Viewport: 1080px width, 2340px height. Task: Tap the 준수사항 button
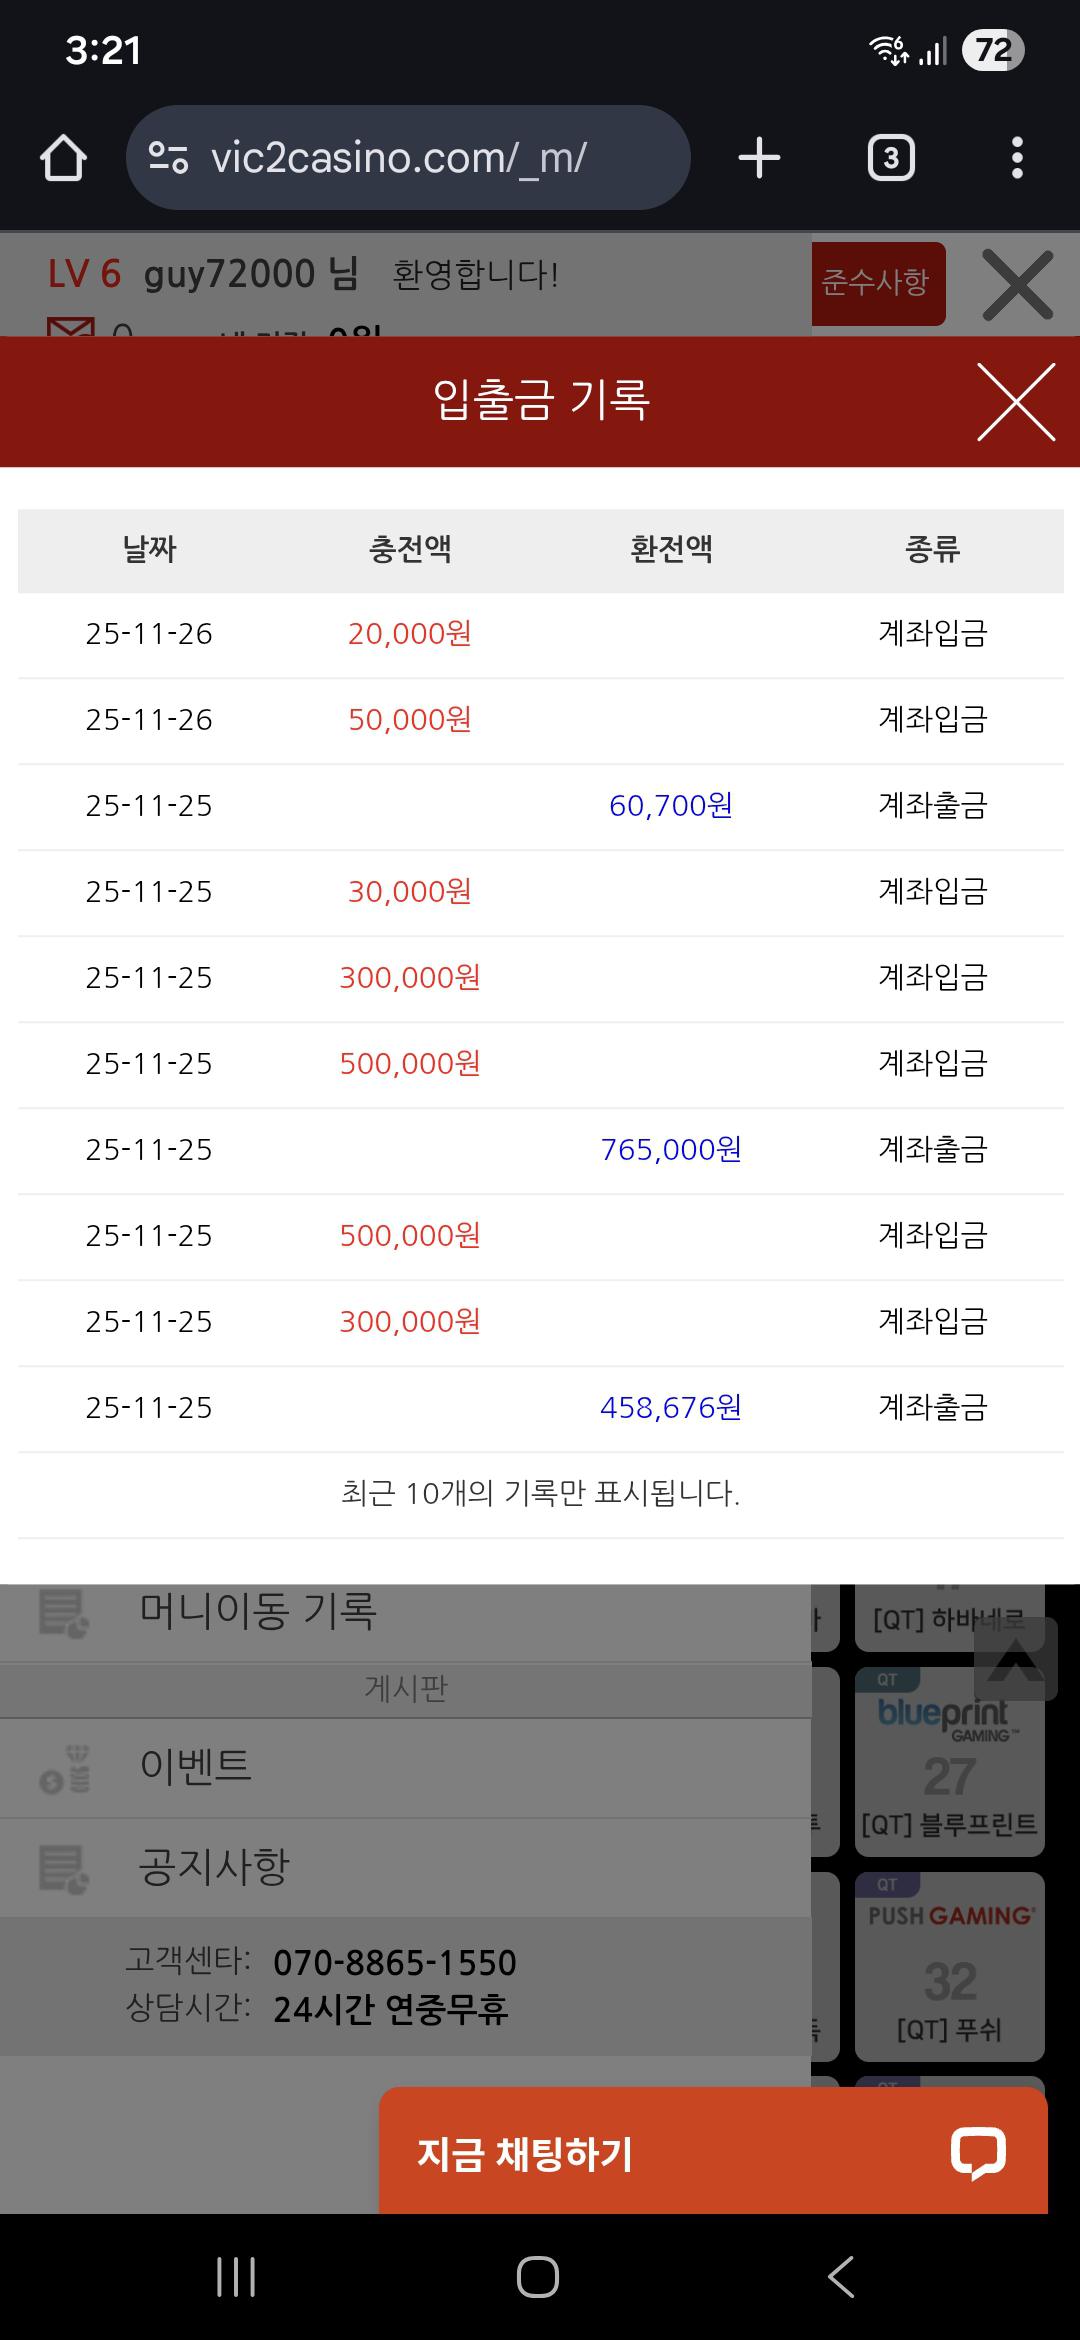[x=877, y=283]
